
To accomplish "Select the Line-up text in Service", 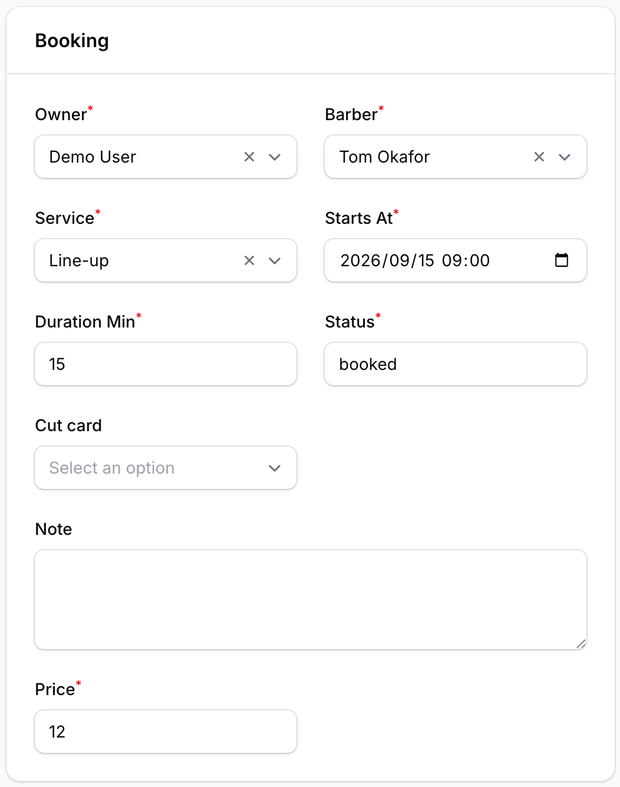I will (x=79, y=261).
